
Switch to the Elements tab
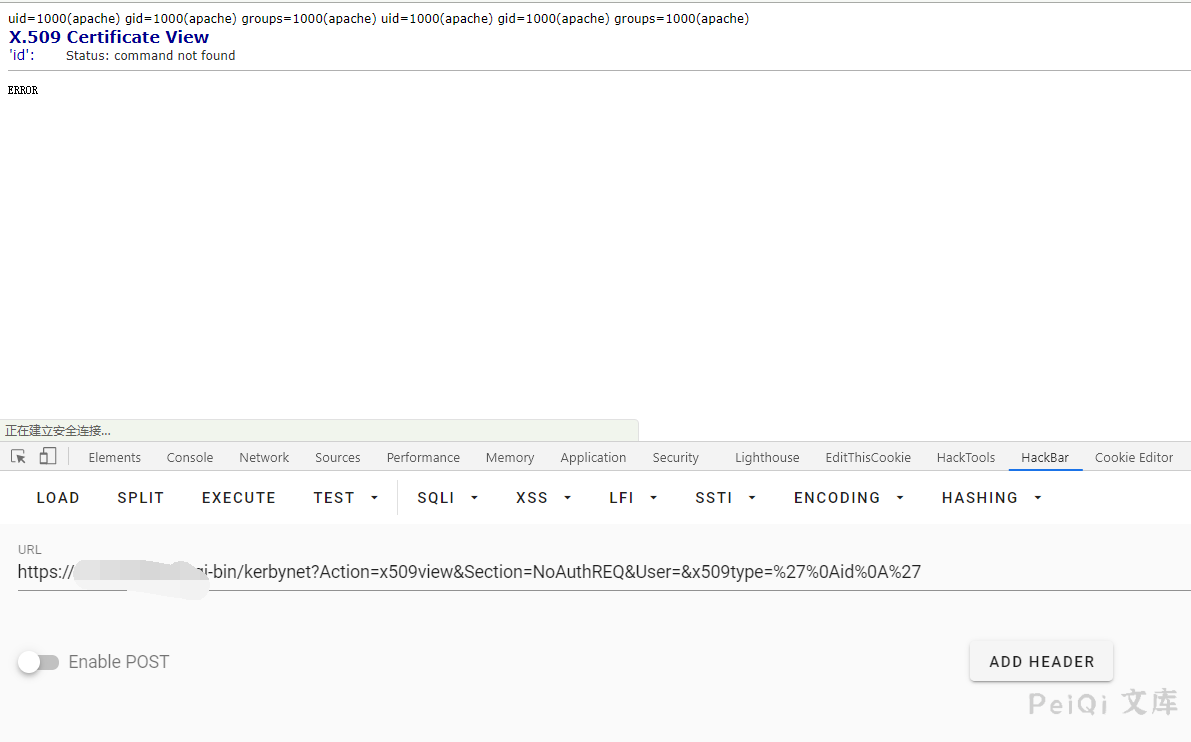[x=114, y=458]
